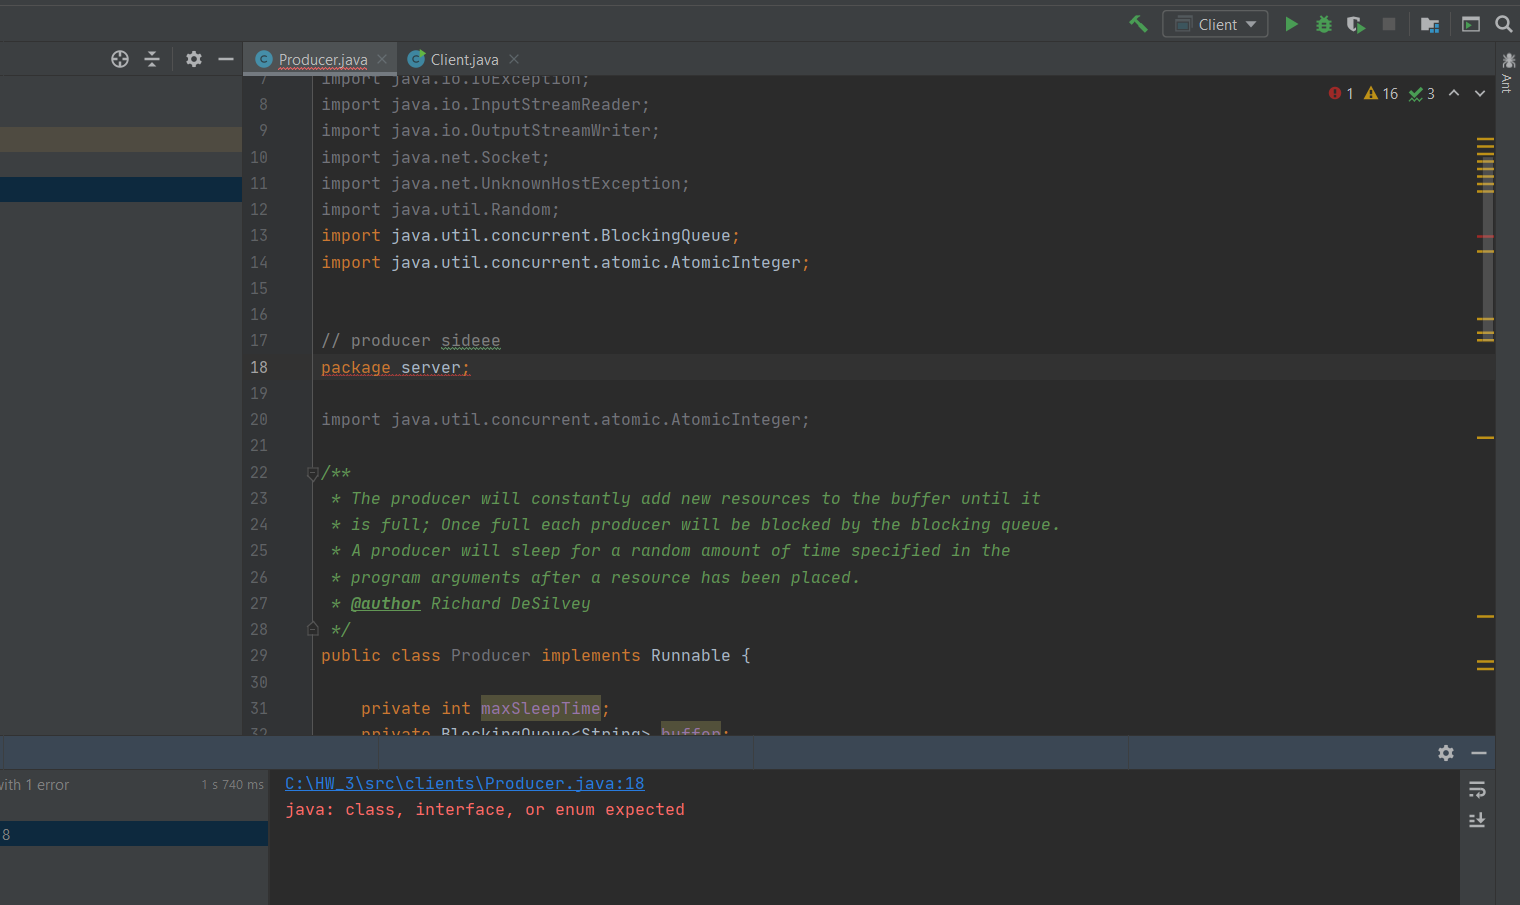Viewport: 1520px width, 905px height.
Task: Open the Profiler folder icon on toolbar
Action: pyautogui.click(x=1429, y=23)
